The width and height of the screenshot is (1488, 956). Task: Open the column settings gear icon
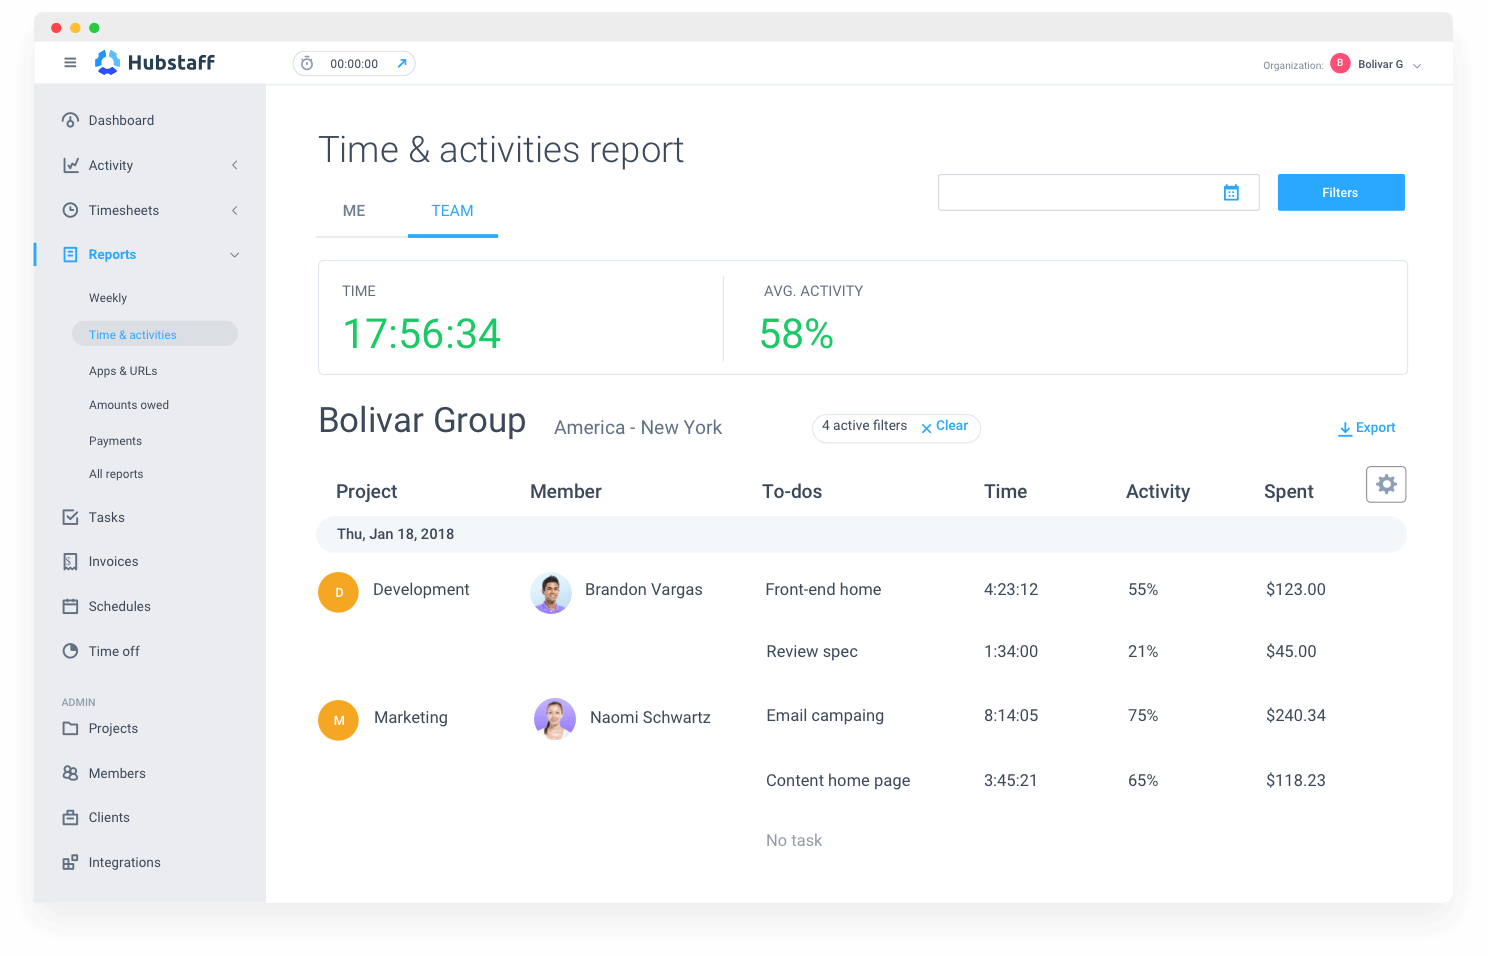coord(1386,484)
